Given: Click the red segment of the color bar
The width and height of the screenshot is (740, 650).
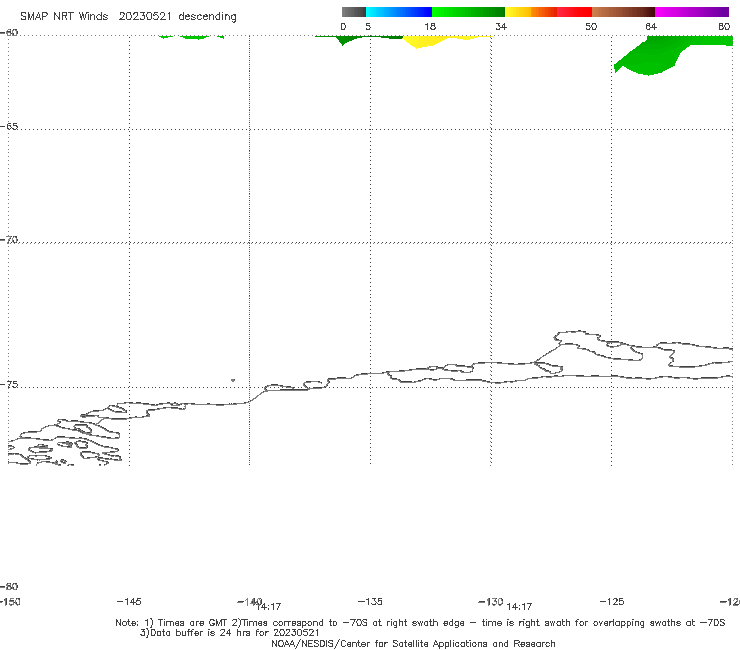Looking at the screenshot, I should [x=574, y=12].
